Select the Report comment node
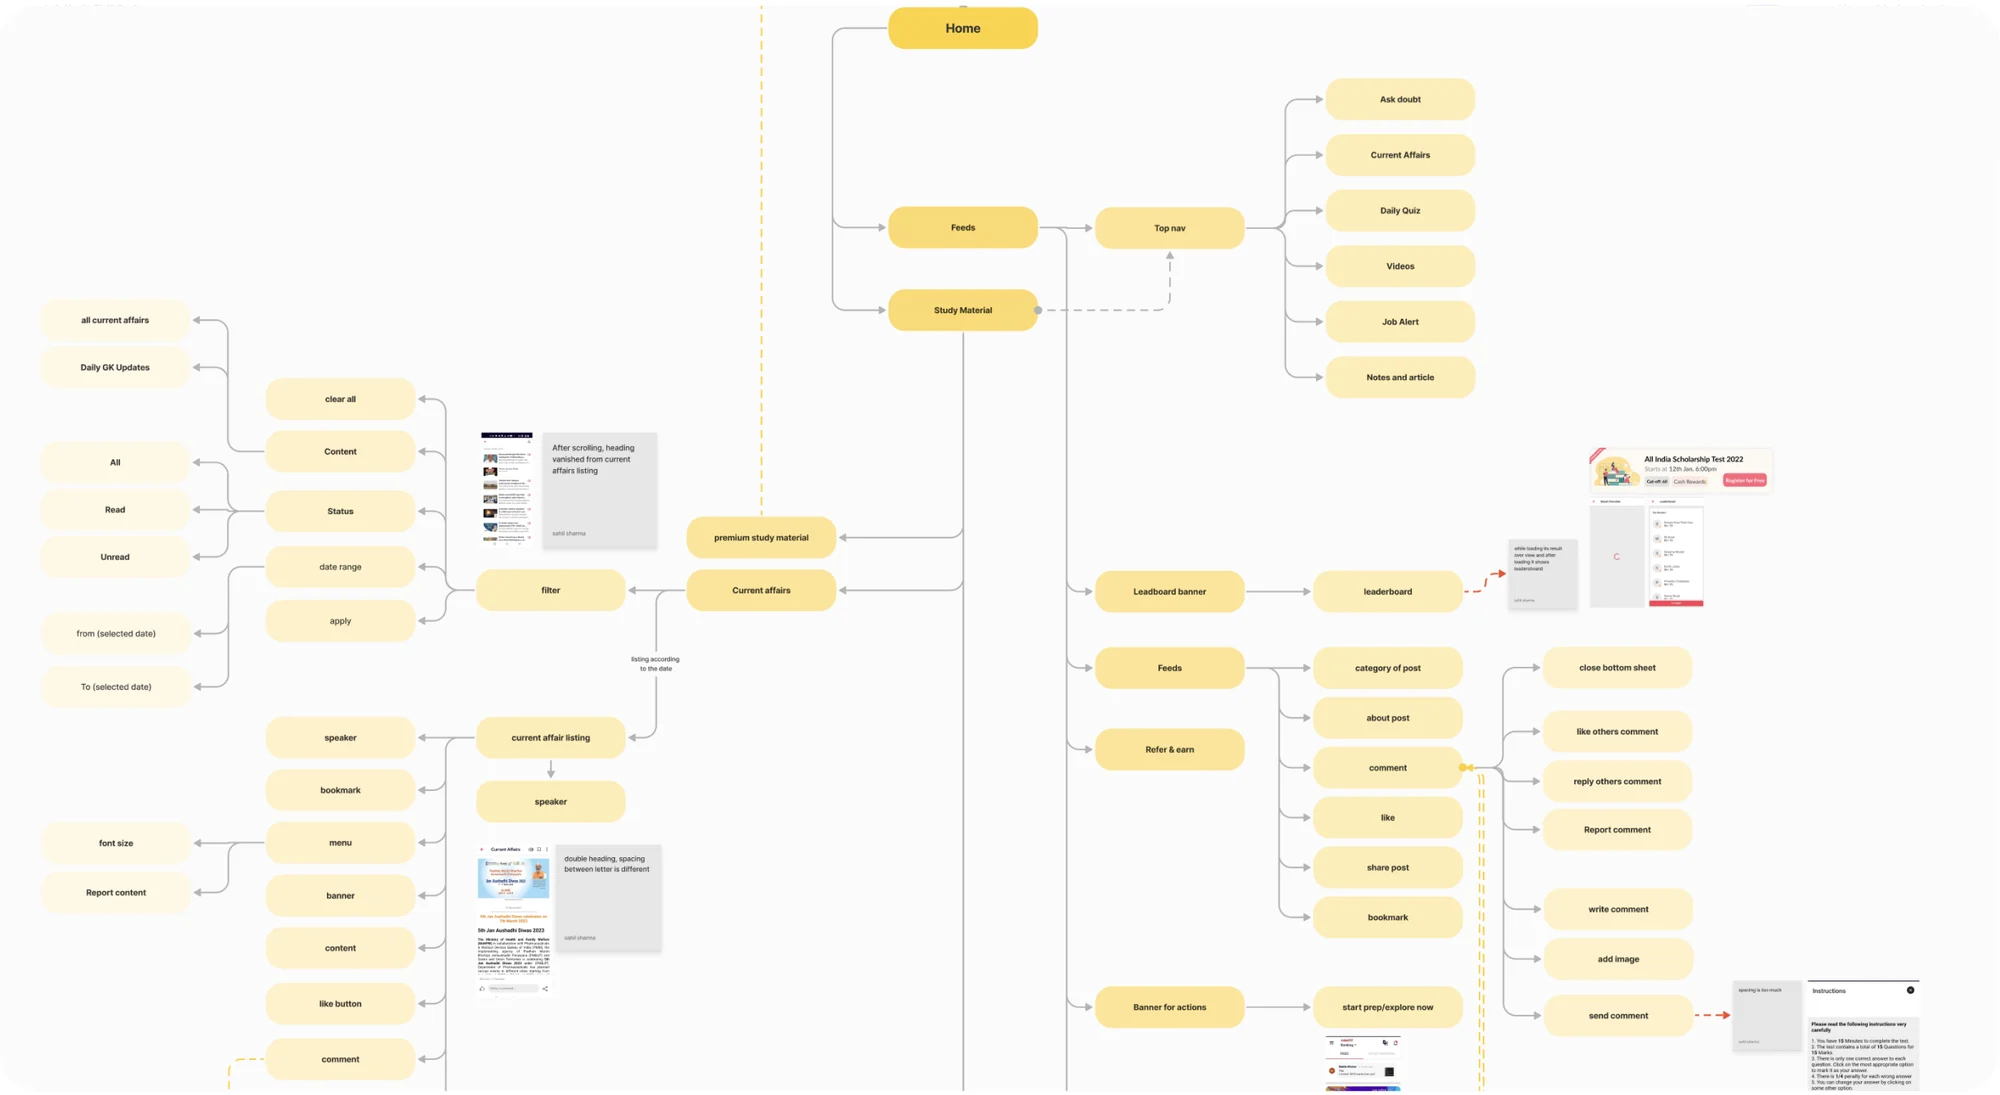 click(1617, 829)
